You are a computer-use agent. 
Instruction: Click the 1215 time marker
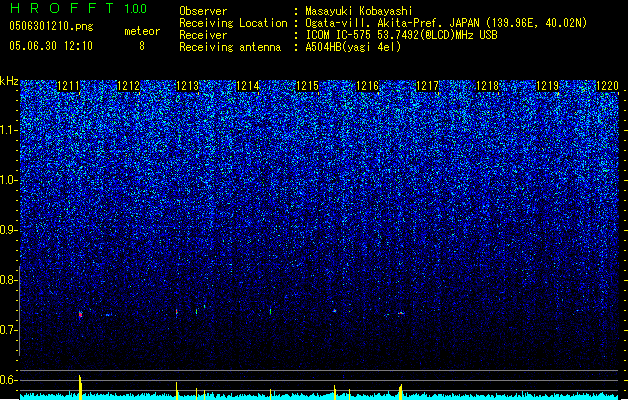pyautogui.click(x=308, y=86)
